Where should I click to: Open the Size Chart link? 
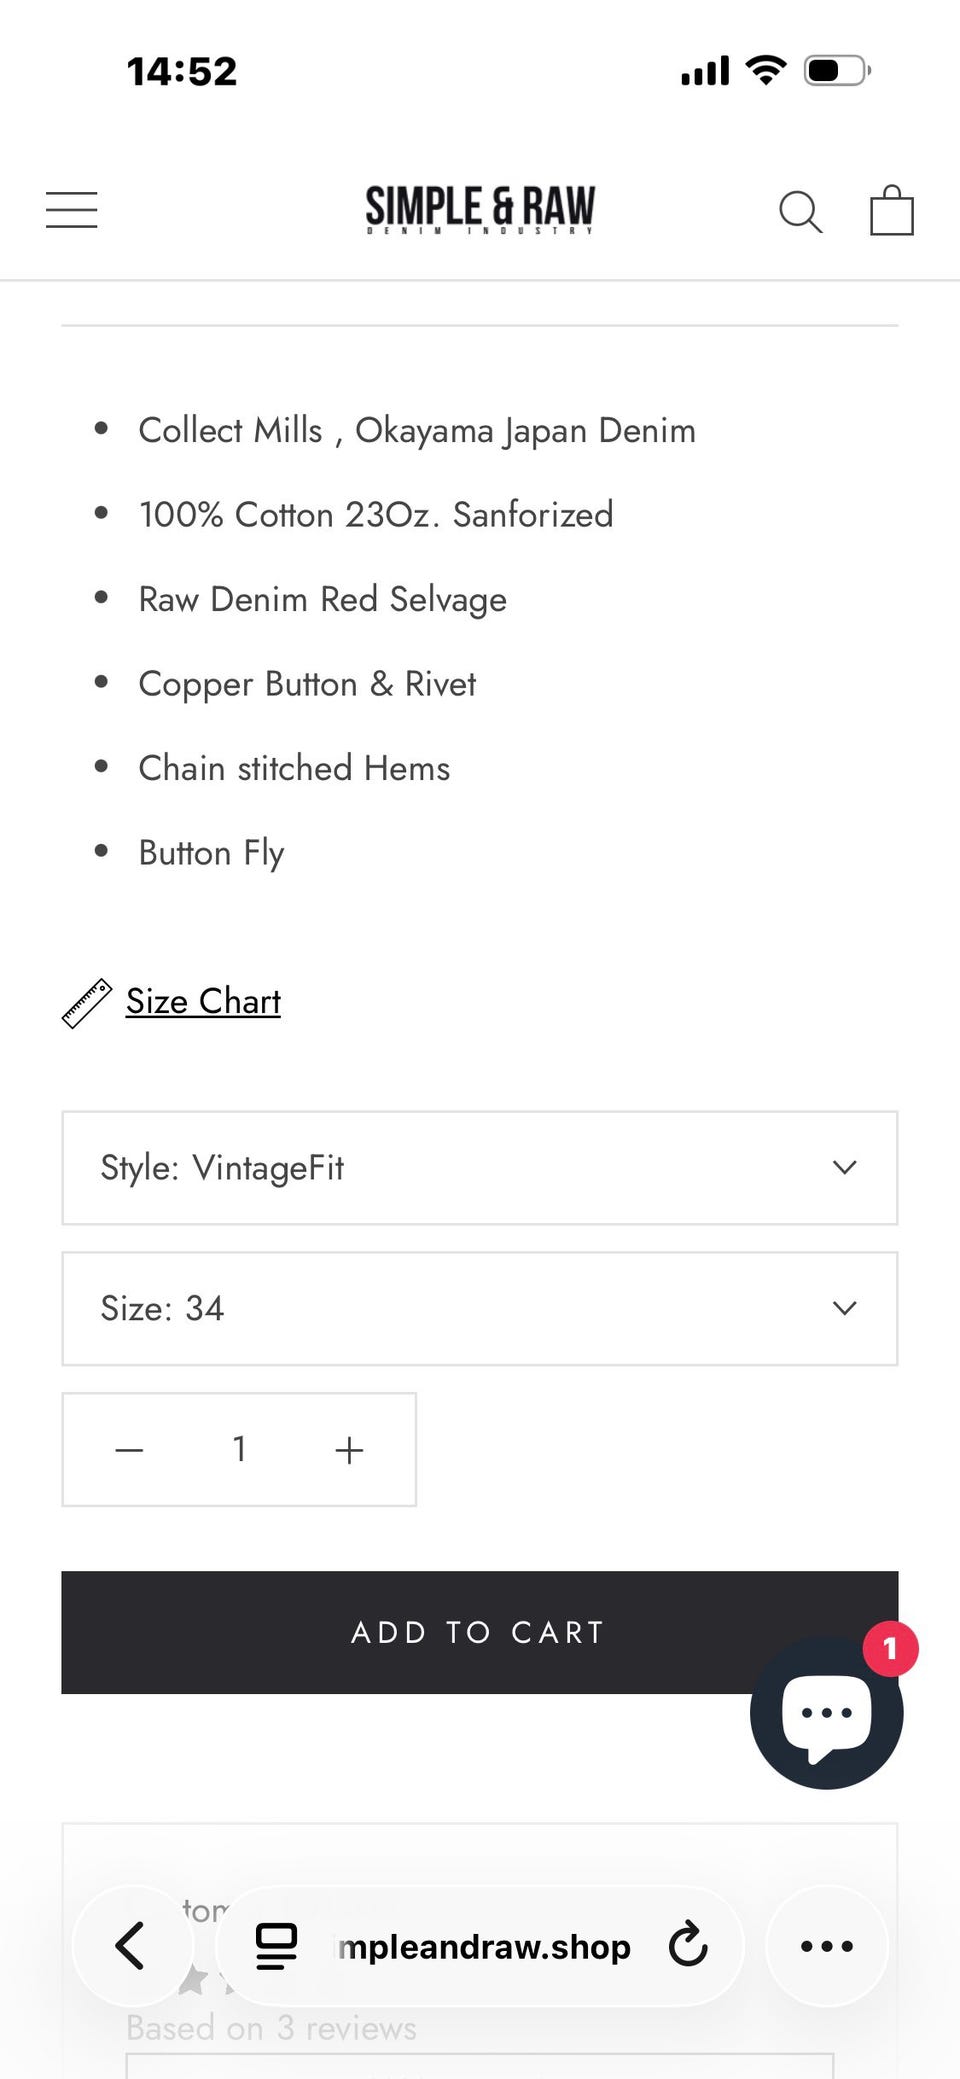point(203,1002)
